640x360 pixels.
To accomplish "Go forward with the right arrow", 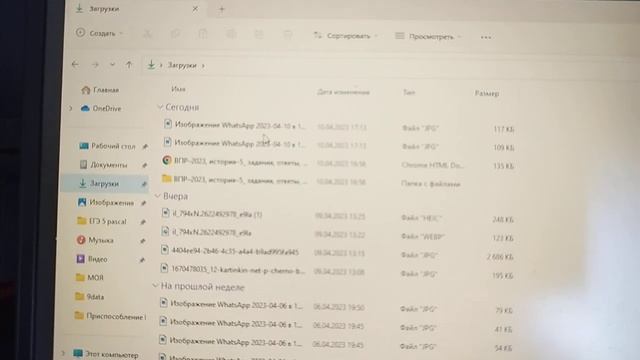I will pos(95,64).
